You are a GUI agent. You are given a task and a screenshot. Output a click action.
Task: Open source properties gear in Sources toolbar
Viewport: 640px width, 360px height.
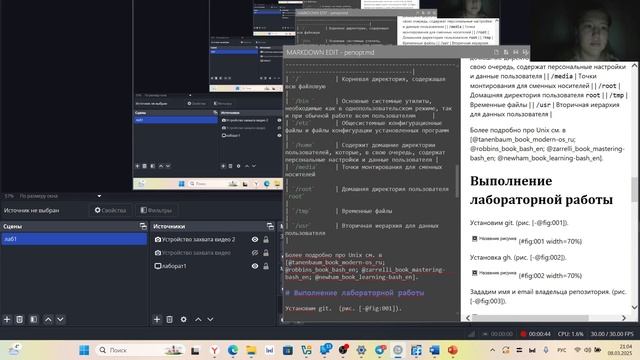[184, 319]
